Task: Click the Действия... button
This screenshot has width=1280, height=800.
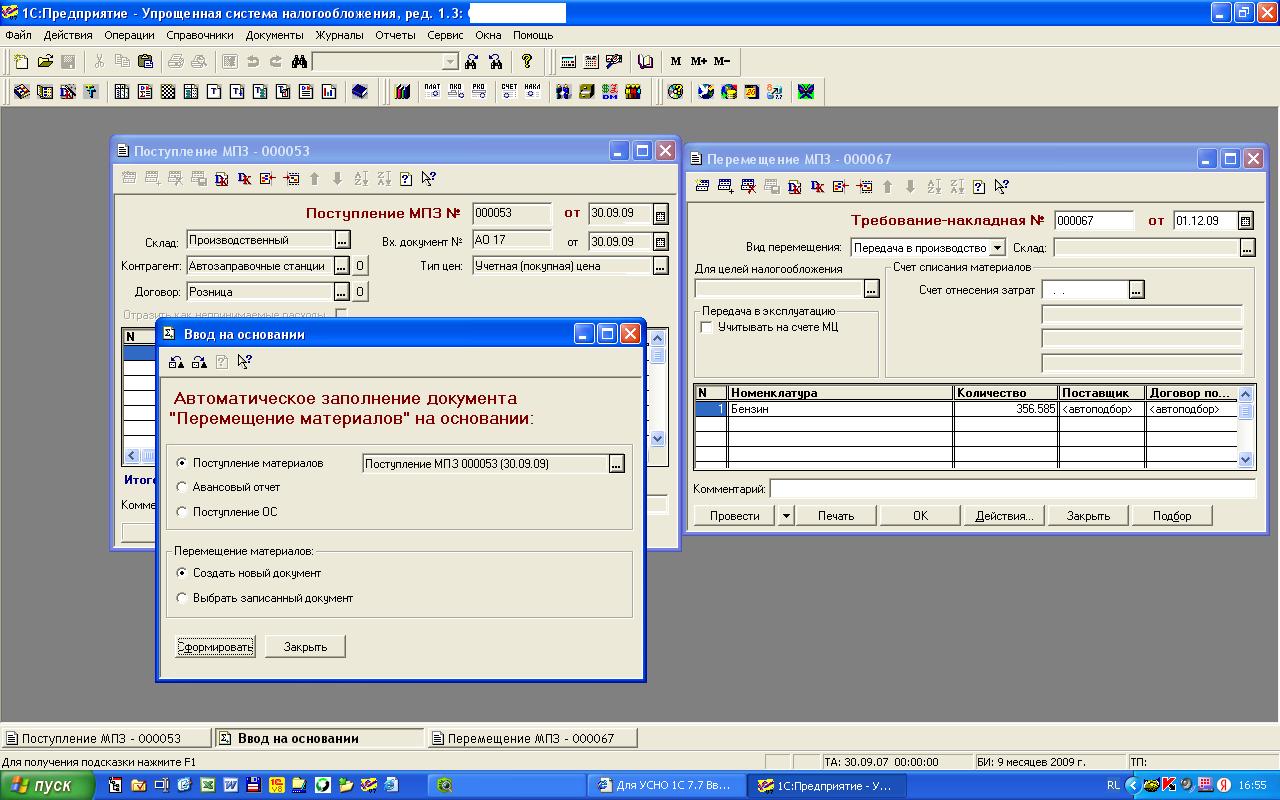Action: tap(1004, 516)
